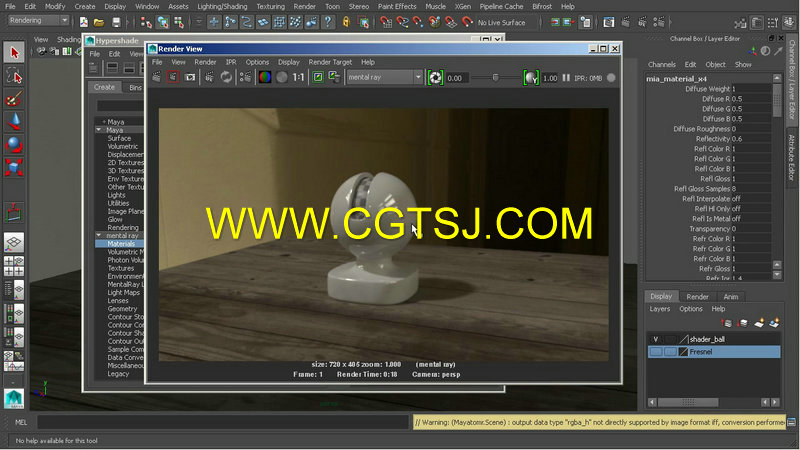Open the Lighting/Shading menu

[222, 7]
